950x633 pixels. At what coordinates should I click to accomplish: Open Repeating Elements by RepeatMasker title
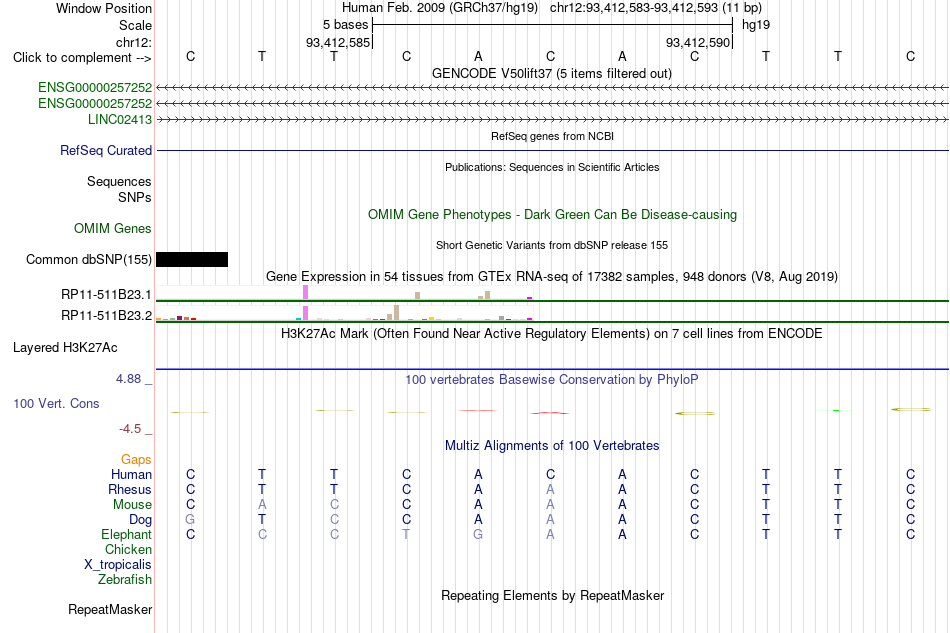tap(552, 595)
